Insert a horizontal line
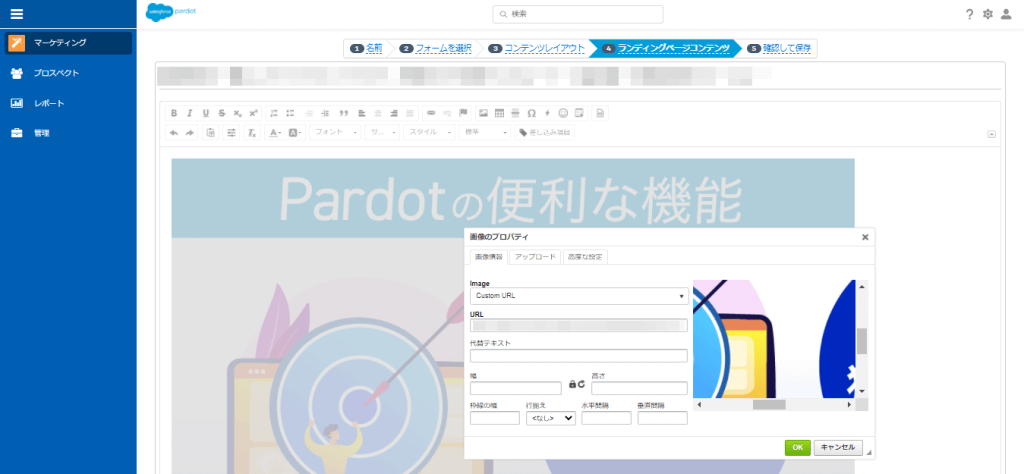1024x474 pixels. tap(515, 113)
